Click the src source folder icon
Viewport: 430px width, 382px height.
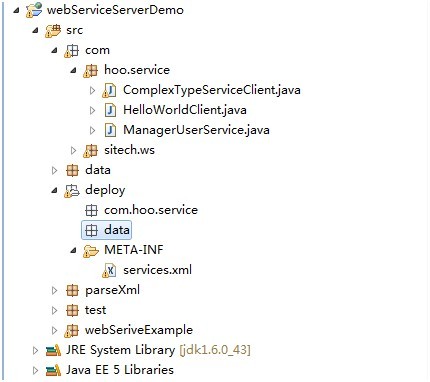click(53, 30)
